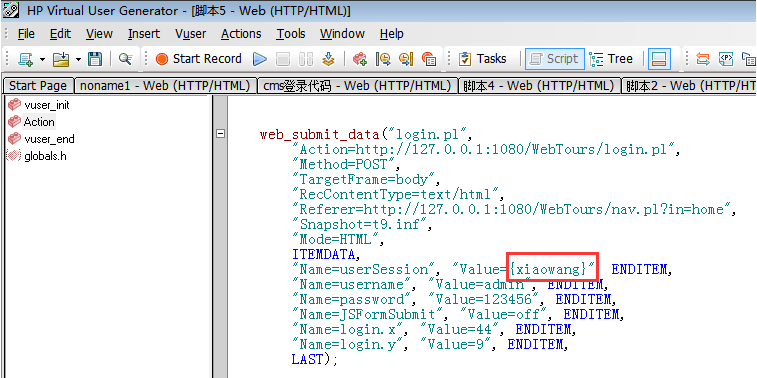Save the script with the floppy icon
The width and height of the screenshot is (757, 378).
pyautogui.click(x=95, y=59)
